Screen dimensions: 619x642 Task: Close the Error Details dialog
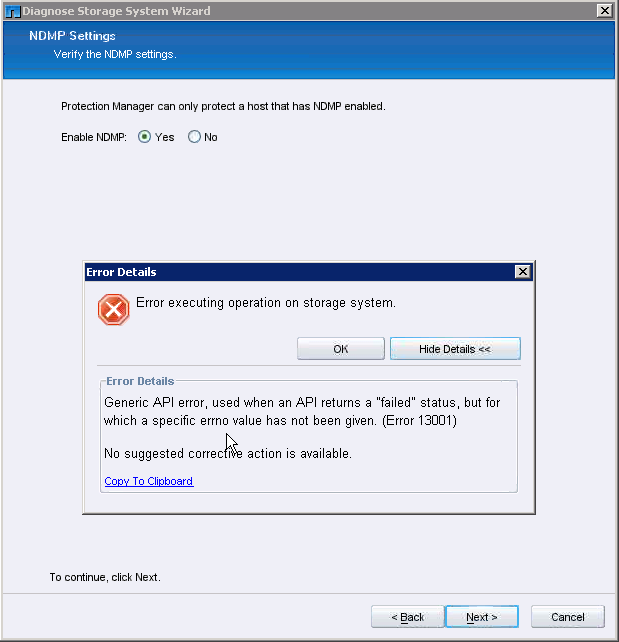click(522, 272)
